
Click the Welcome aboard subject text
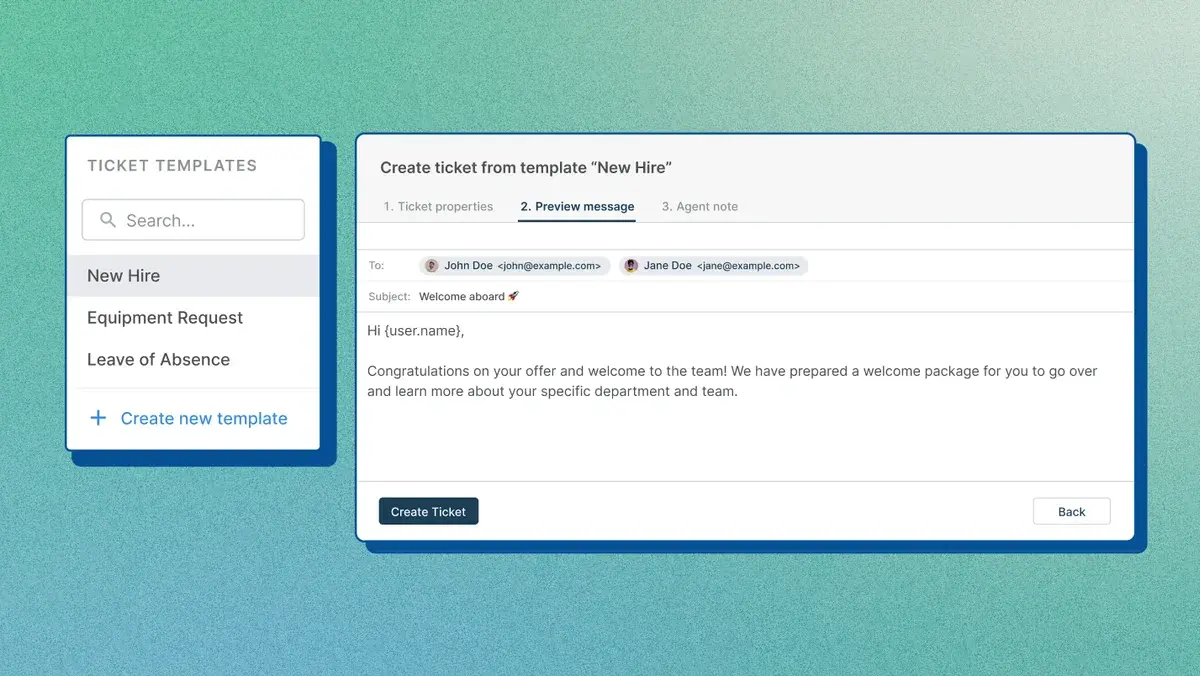point(462,297)
